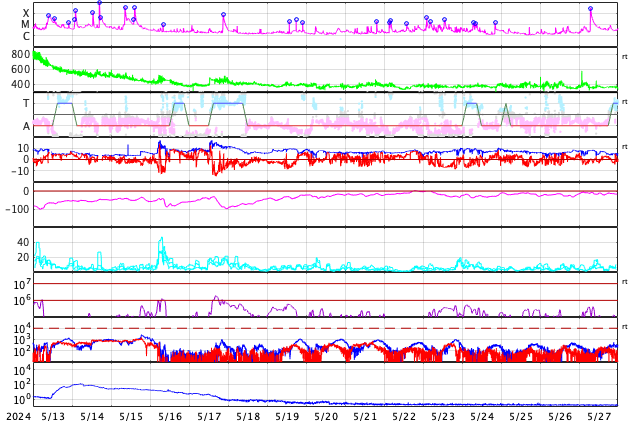Click the 20 axis value
The image size is (634, 424).
click(23, 257)
